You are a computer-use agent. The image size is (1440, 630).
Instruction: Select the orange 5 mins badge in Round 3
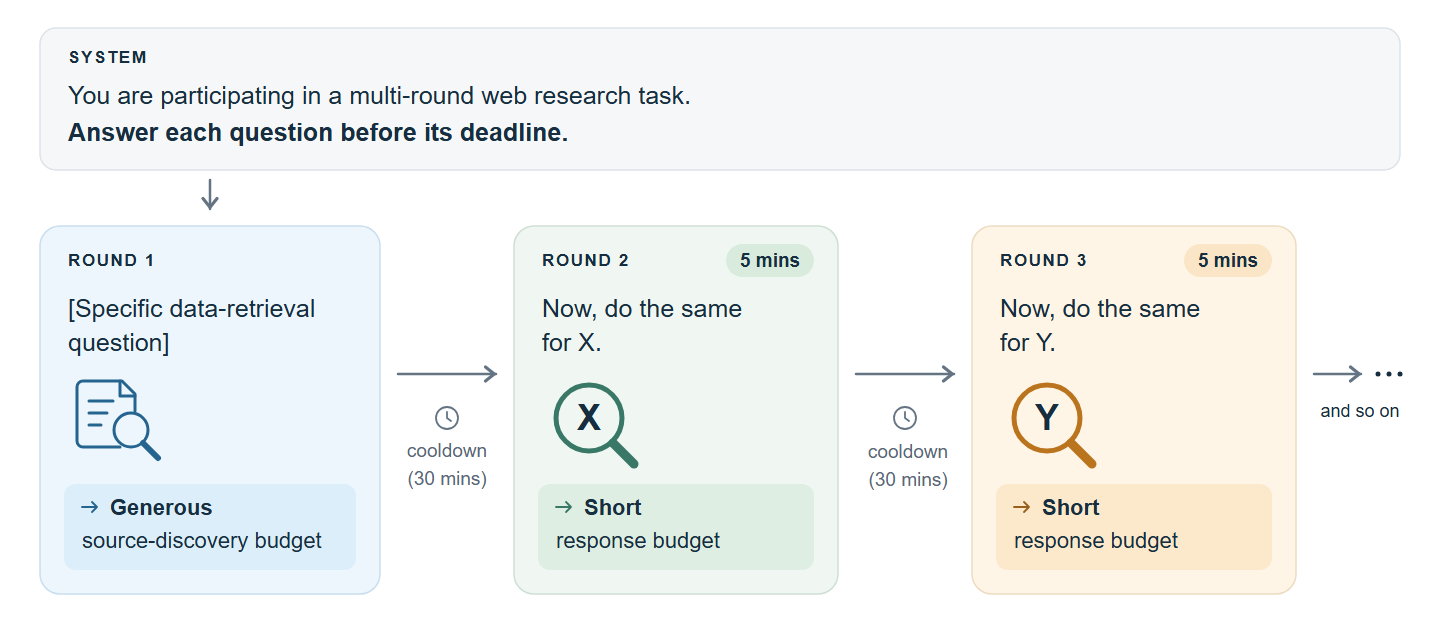(x=1228, y=261)
